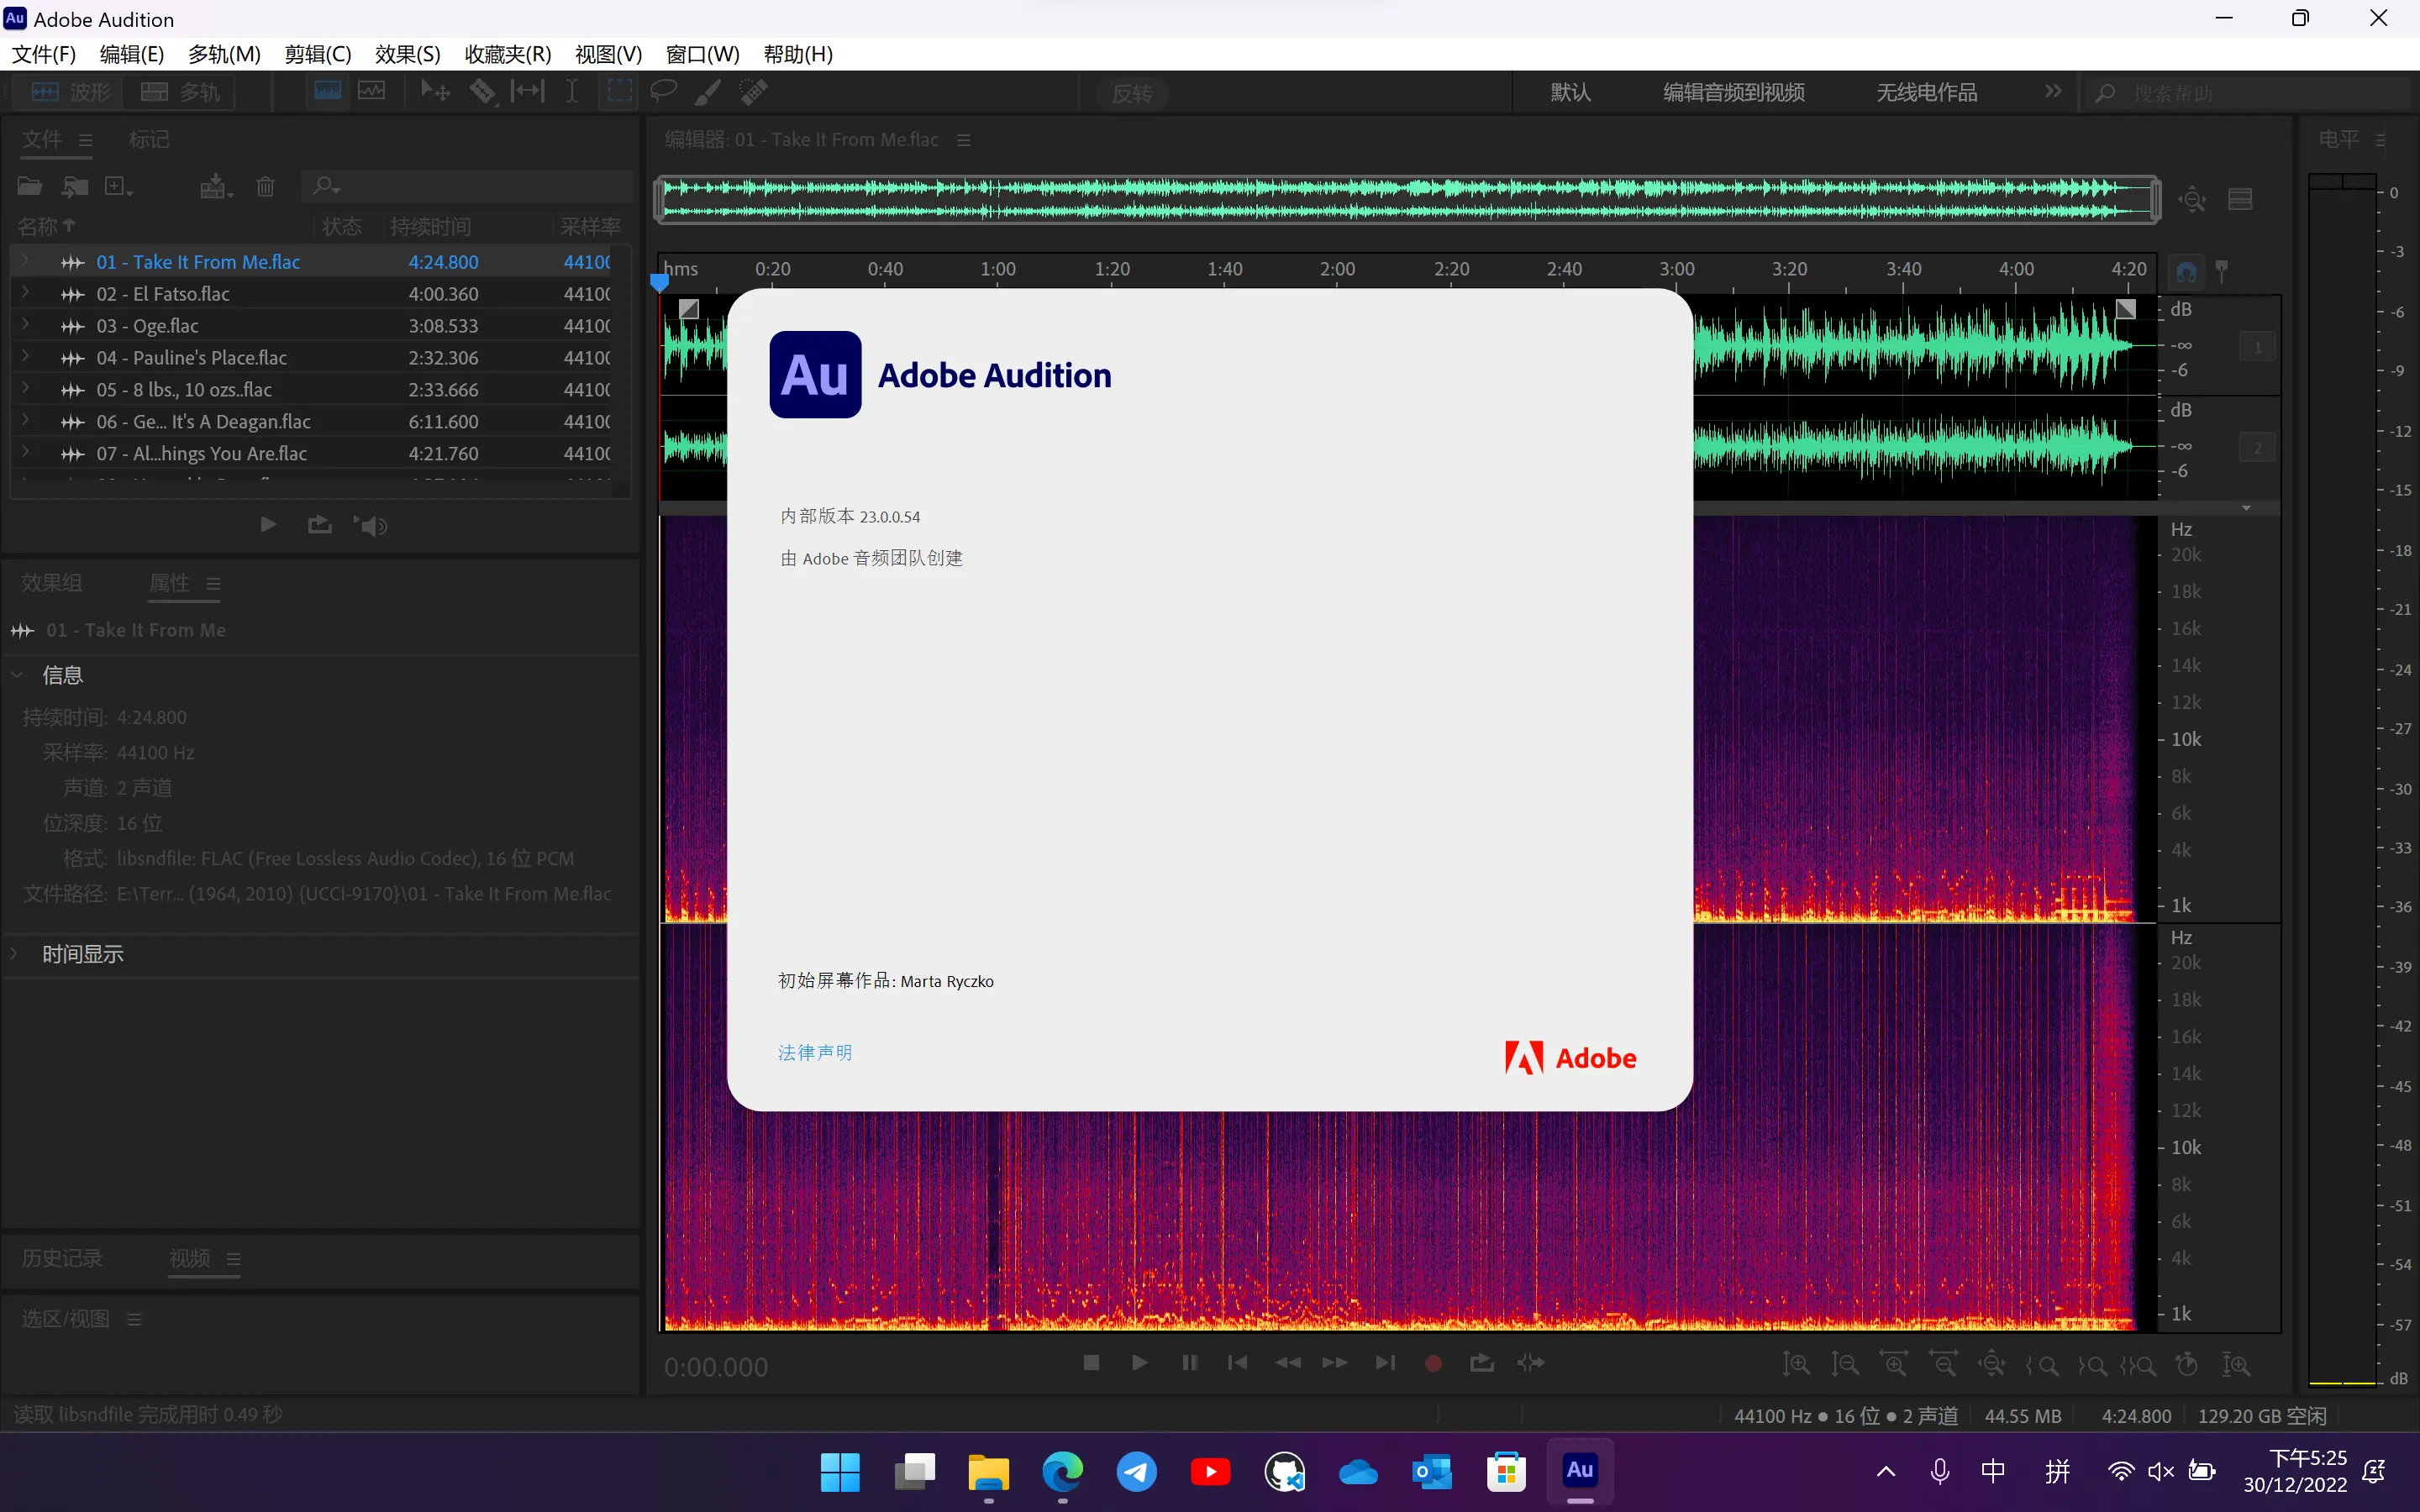Open the New File dropdown
This screenshot has width=2420, height=1512.
pos(119,186)
